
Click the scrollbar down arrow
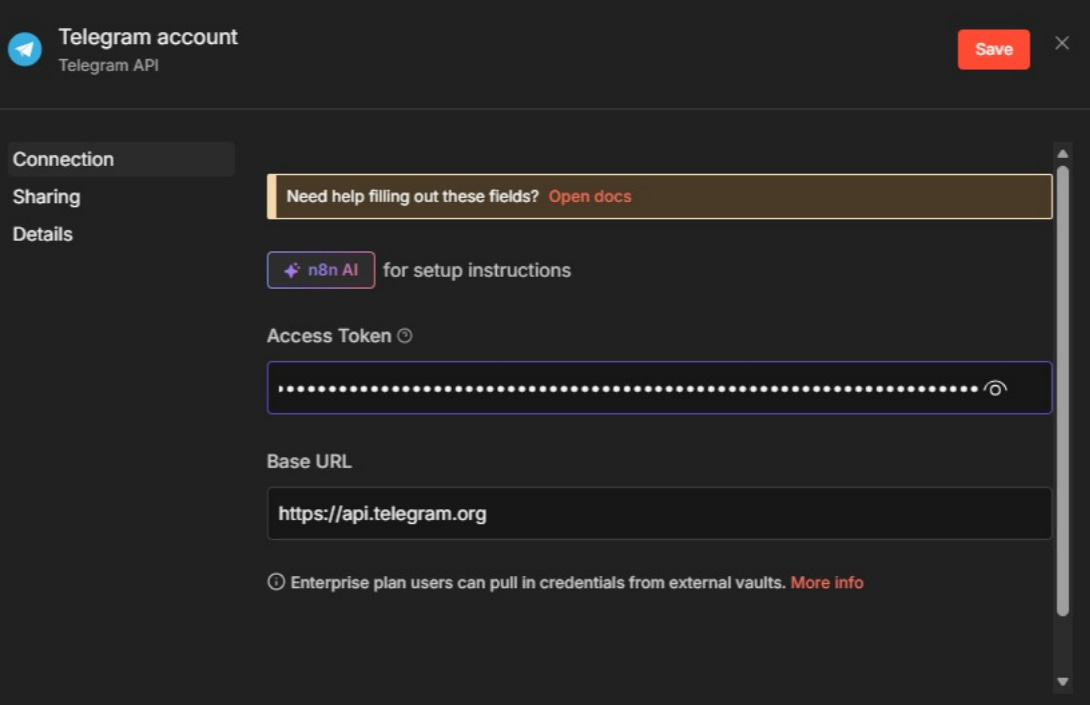1062,682
